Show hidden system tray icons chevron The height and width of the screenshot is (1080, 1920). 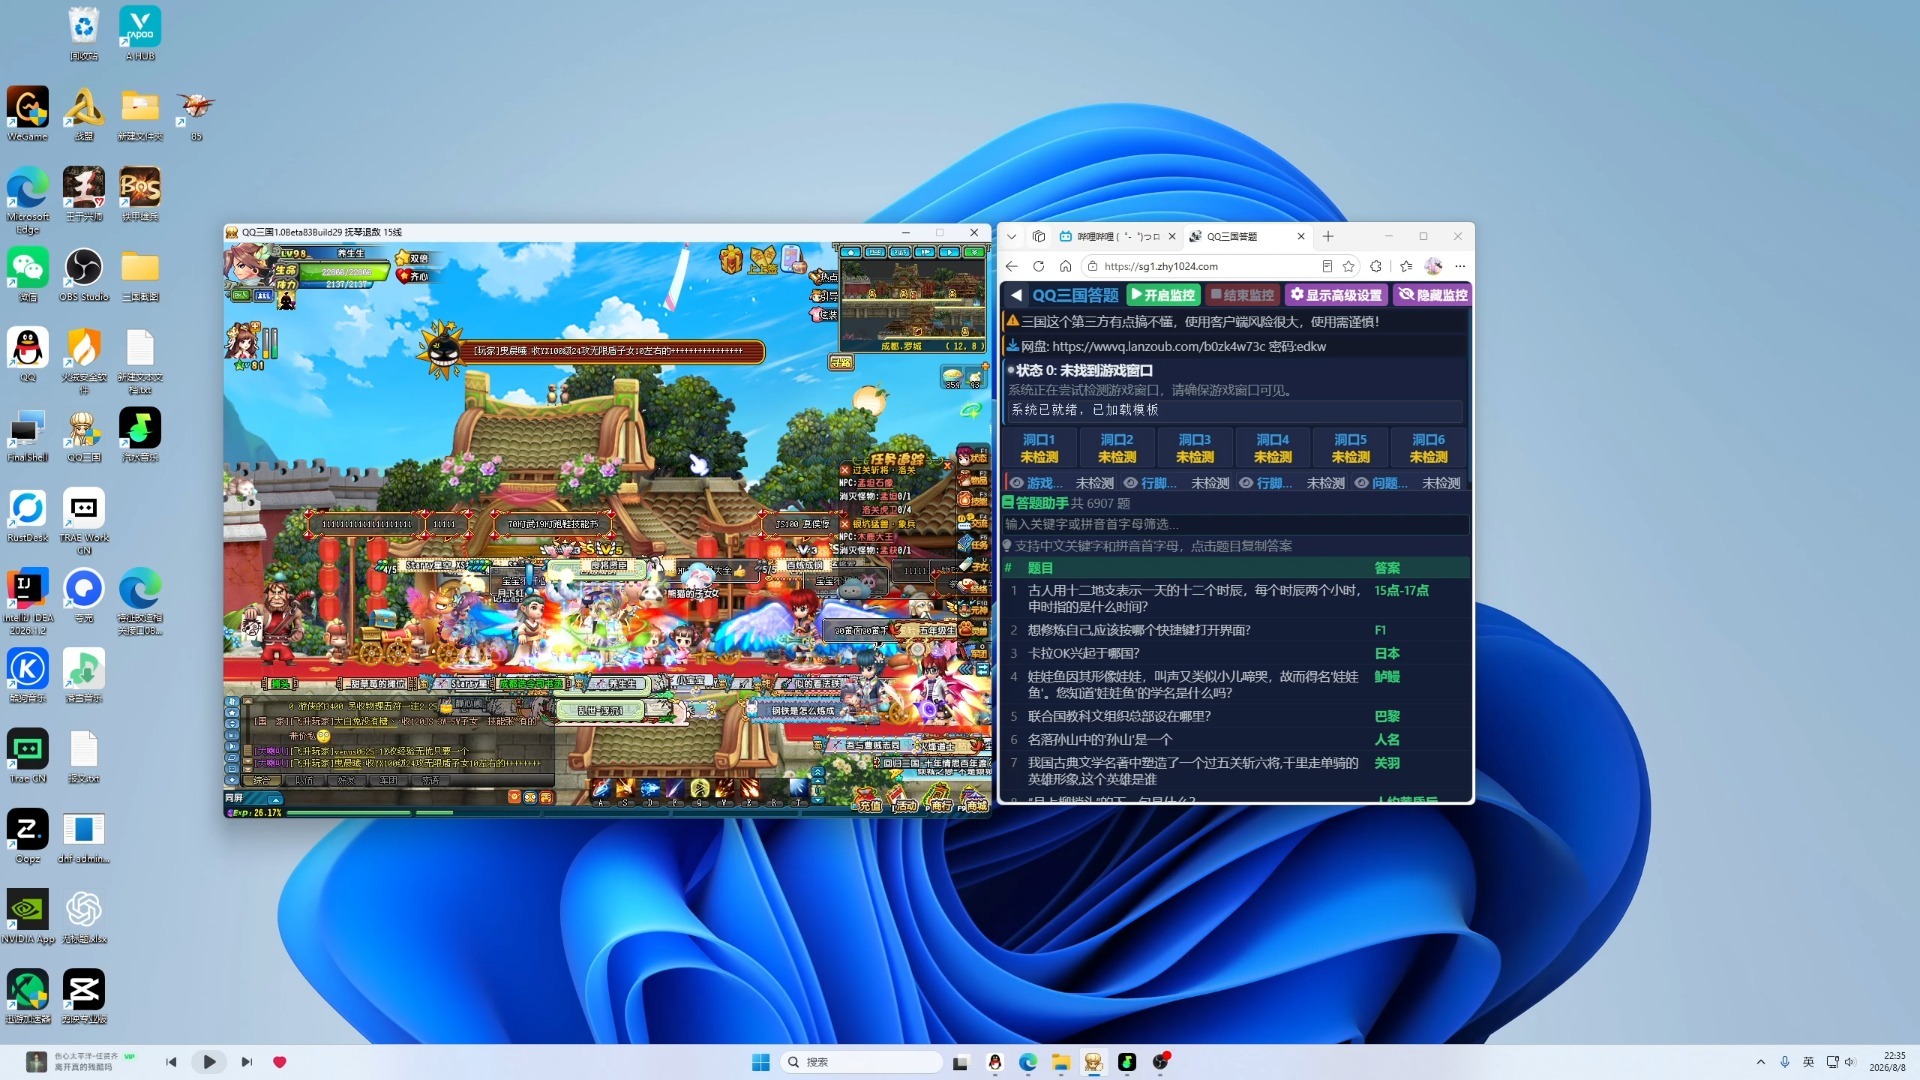(x=1761, y=1062)
